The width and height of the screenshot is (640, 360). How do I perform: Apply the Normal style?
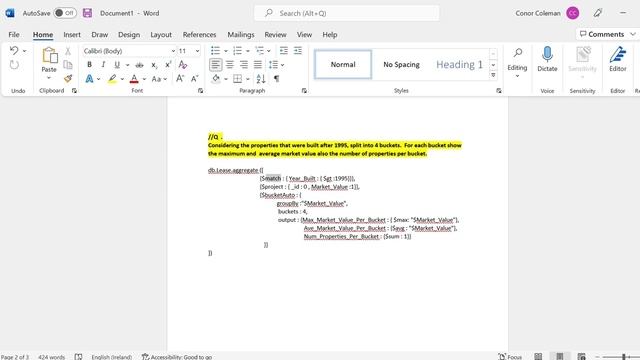(343, 64)
